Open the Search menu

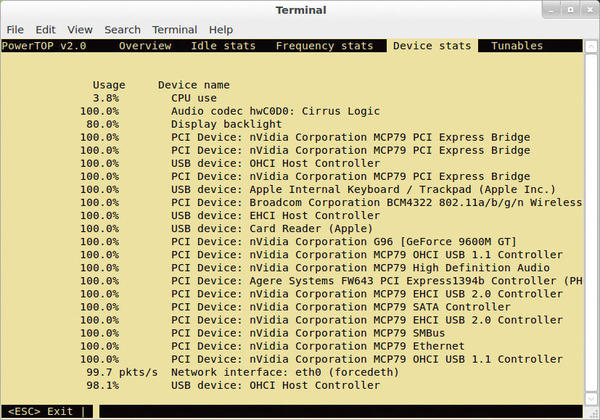[122, 30]
